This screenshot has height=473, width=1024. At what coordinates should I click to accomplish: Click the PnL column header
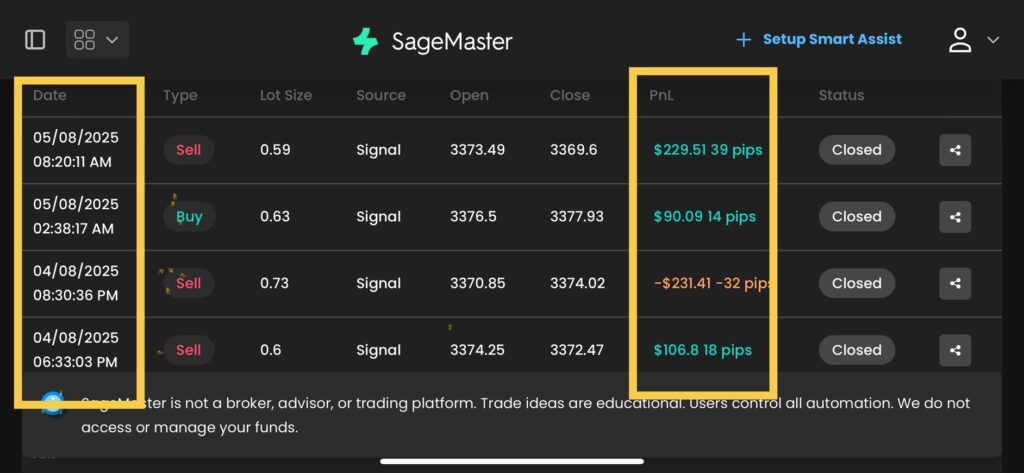tap(662, 96)
